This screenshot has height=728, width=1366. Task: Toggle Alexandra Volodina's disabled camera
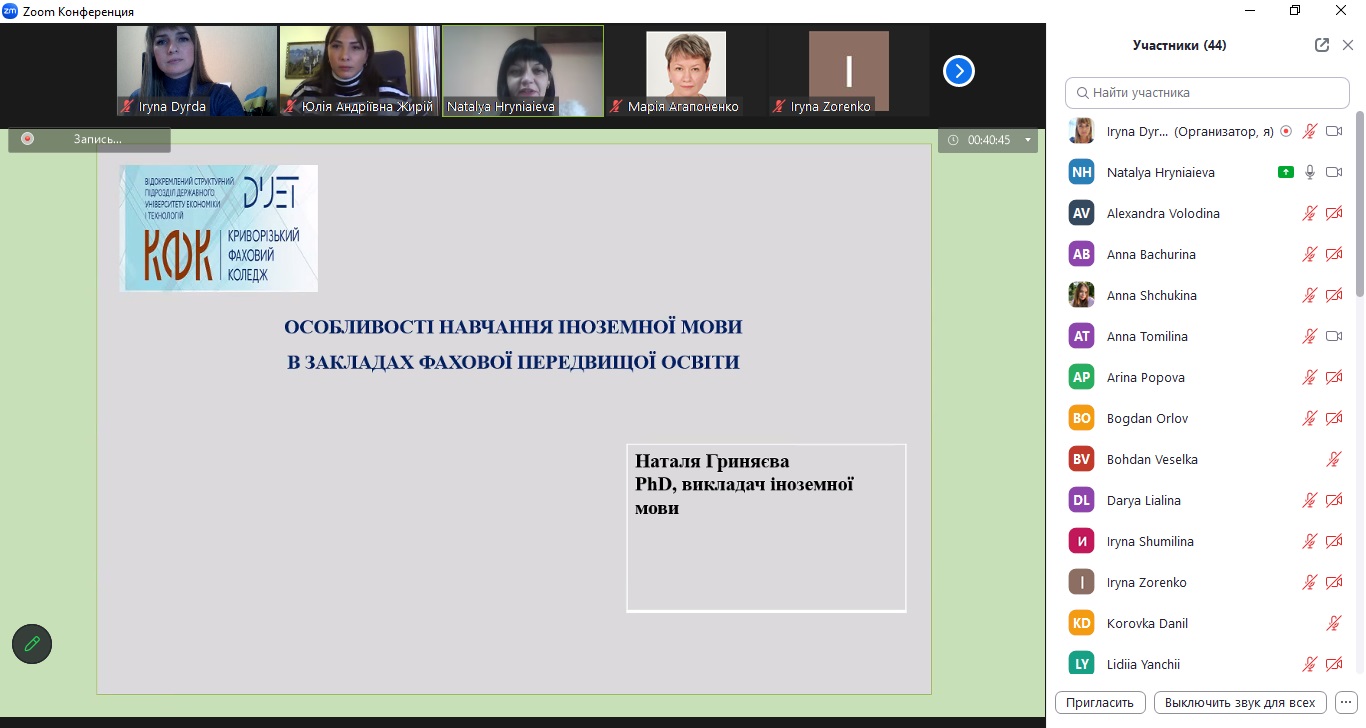point(1333,213)
